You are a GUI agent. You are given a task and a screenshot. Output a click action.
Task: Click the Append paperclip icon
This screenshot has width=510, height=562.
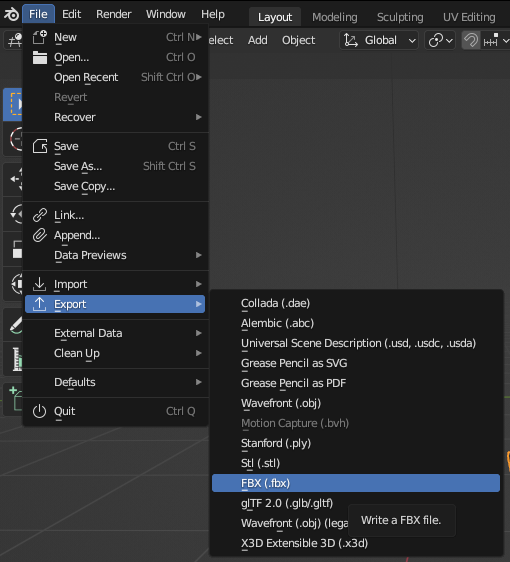point(39,235)
